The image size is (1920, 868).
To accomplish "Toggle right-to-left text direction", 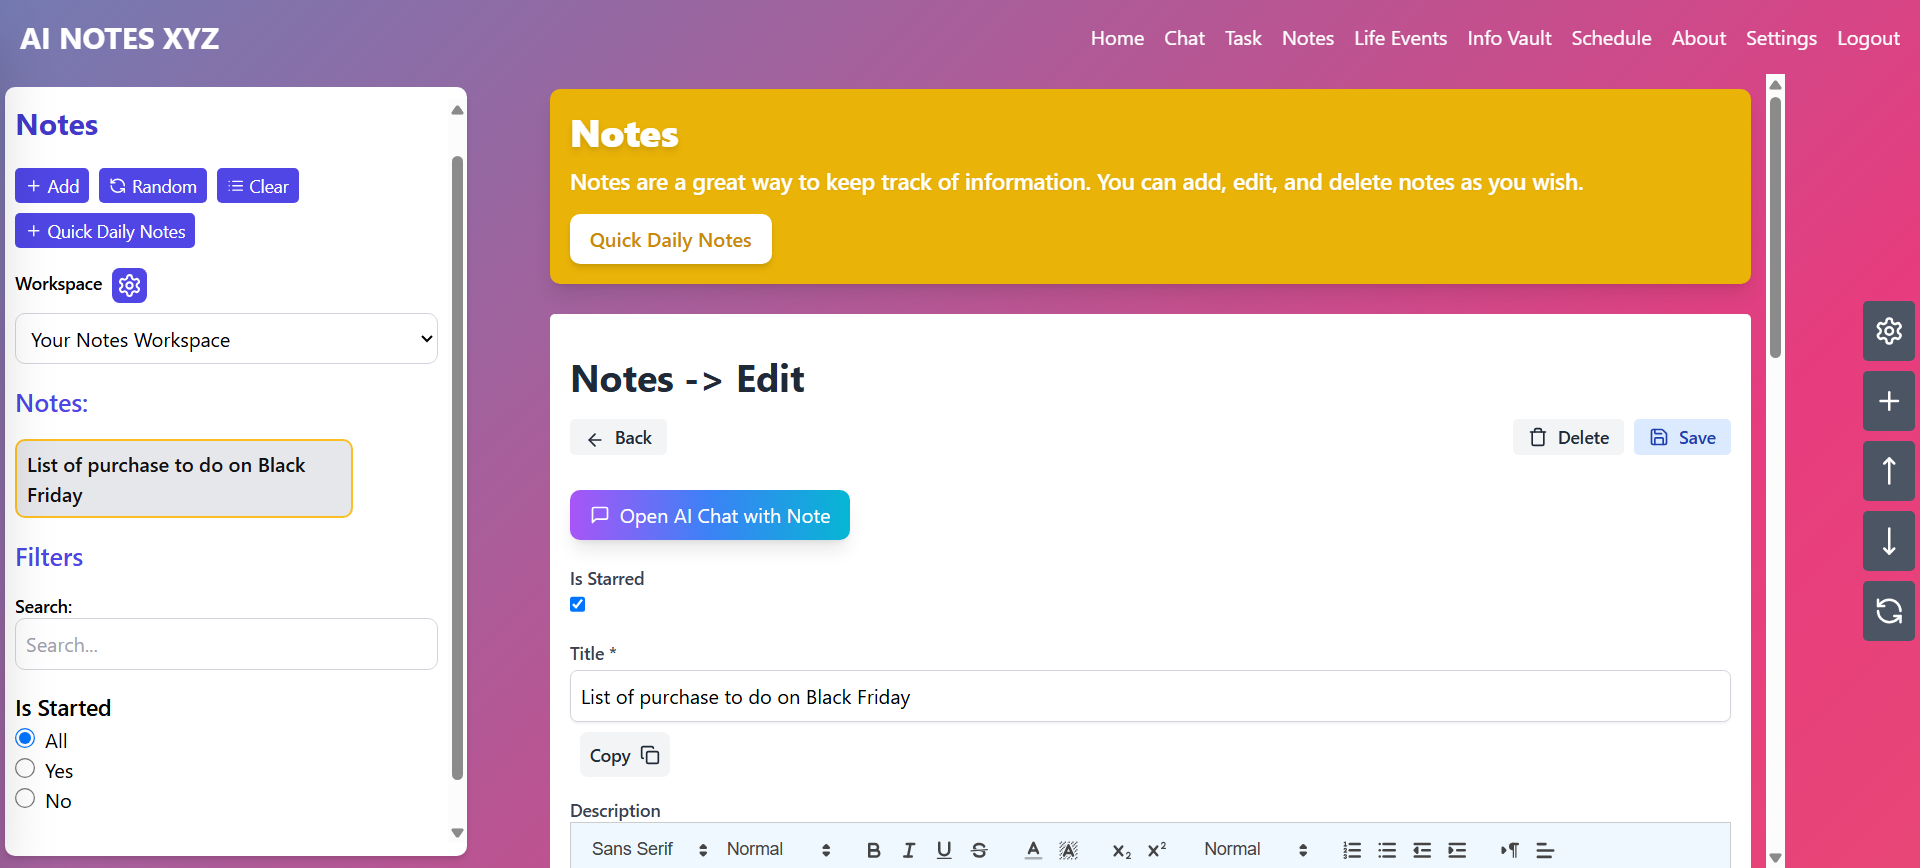I will (x=1510, y=850).
